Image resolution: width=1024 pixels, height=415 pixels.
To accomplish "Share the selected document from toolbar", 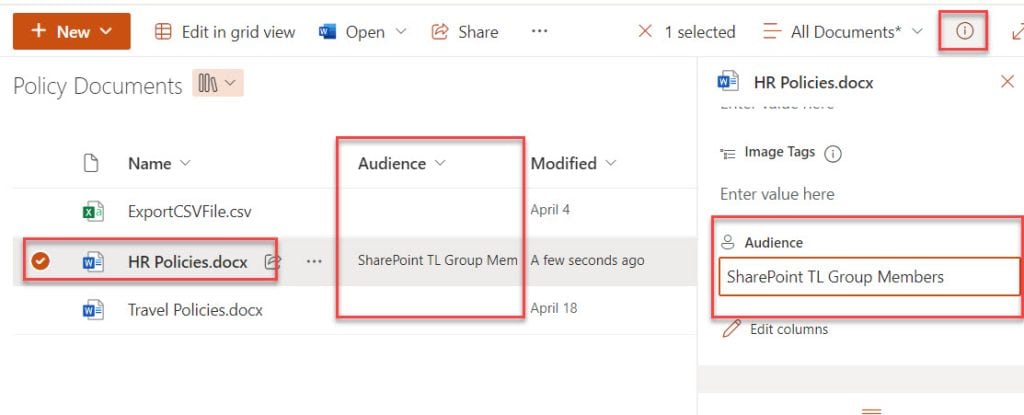I will (x=465, y=32).
